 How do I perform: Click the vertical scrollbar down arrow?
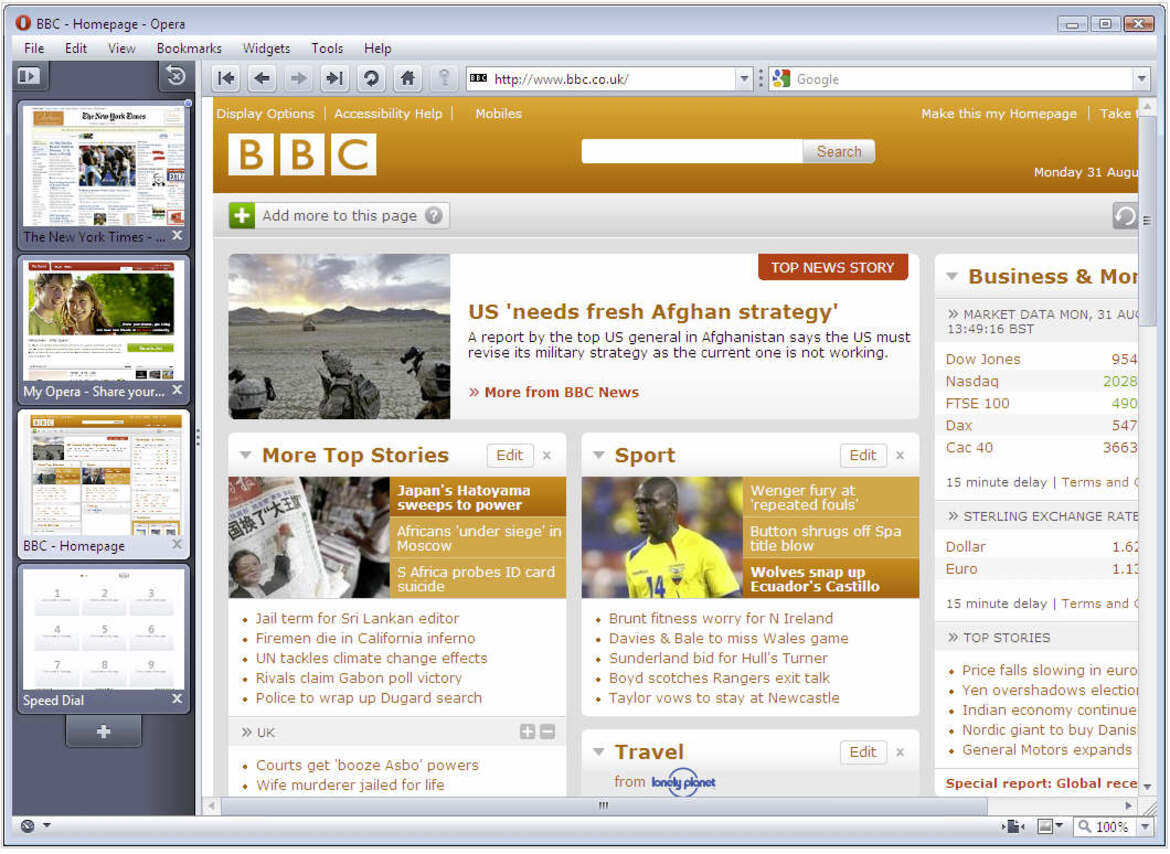(x=1147, y=788)
